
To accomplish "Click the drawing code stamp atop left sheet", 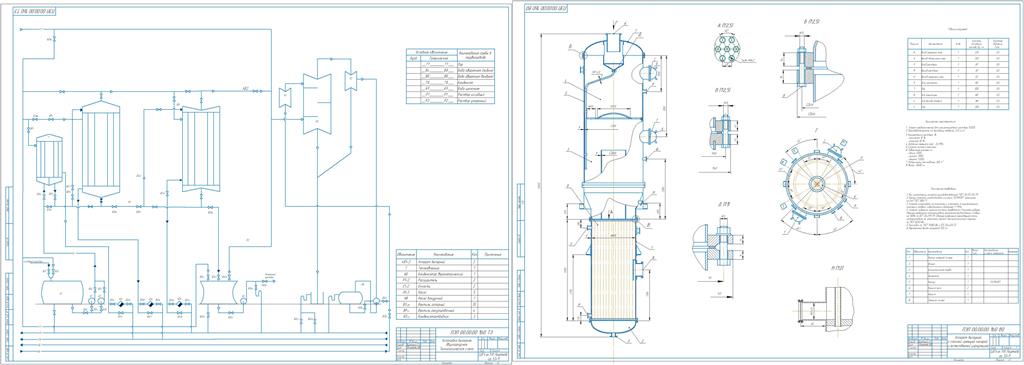I will coord(35,12).
